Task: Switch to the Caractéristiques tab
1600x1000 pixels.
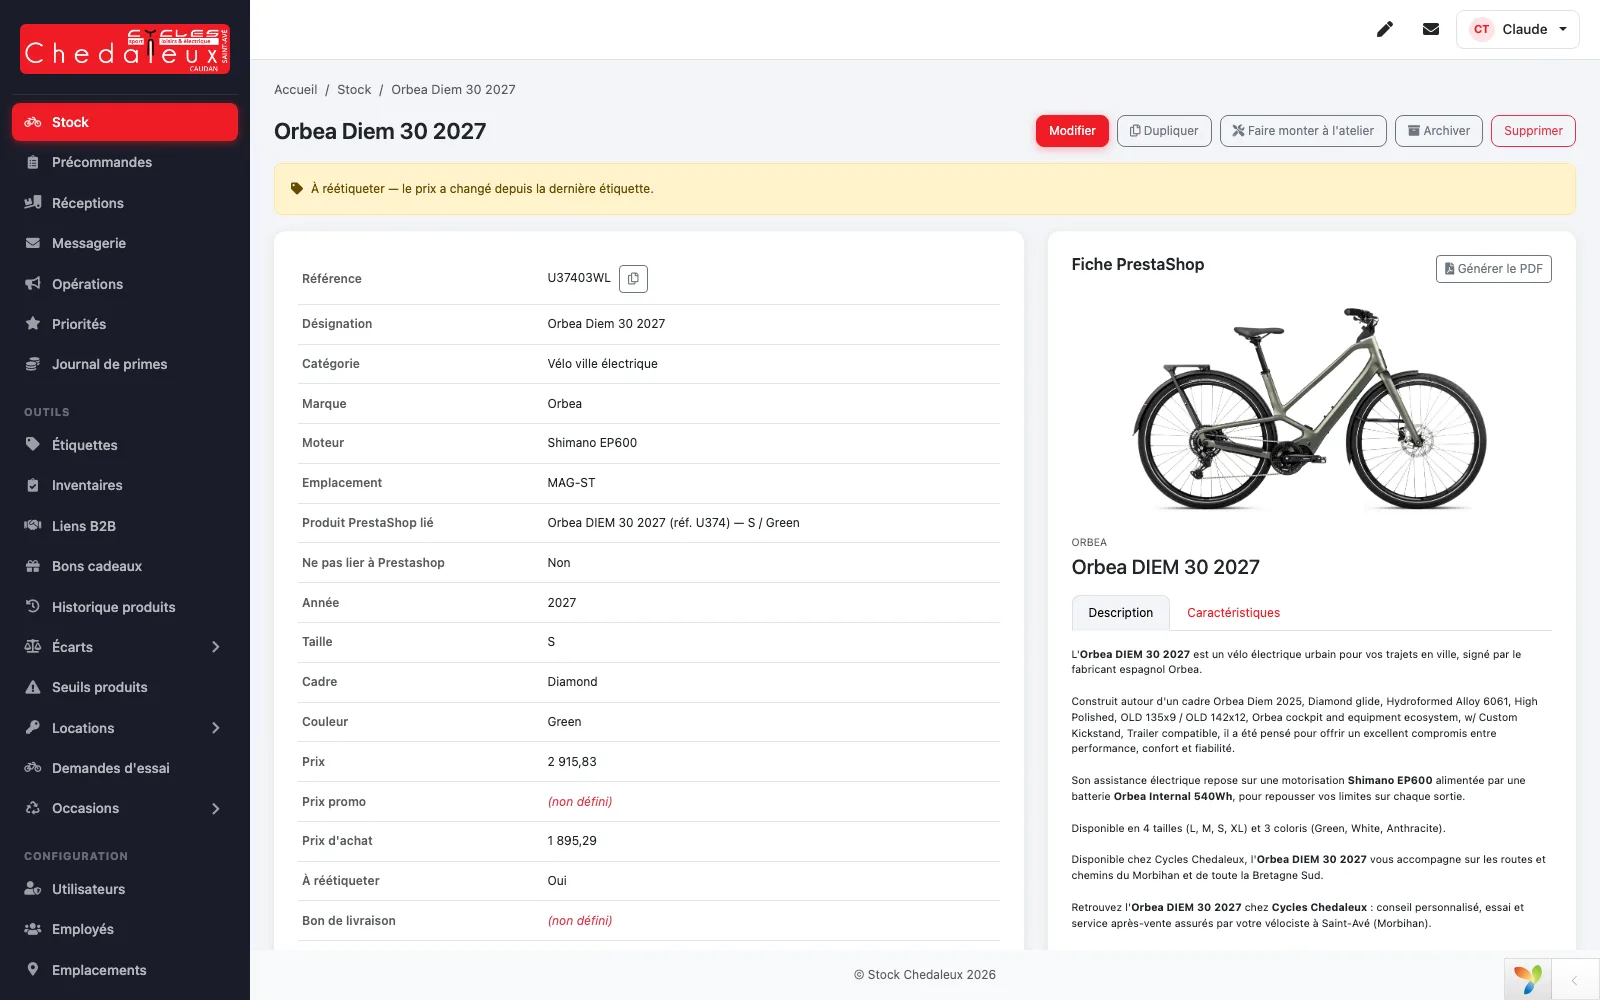Action: click(1233, 613)
